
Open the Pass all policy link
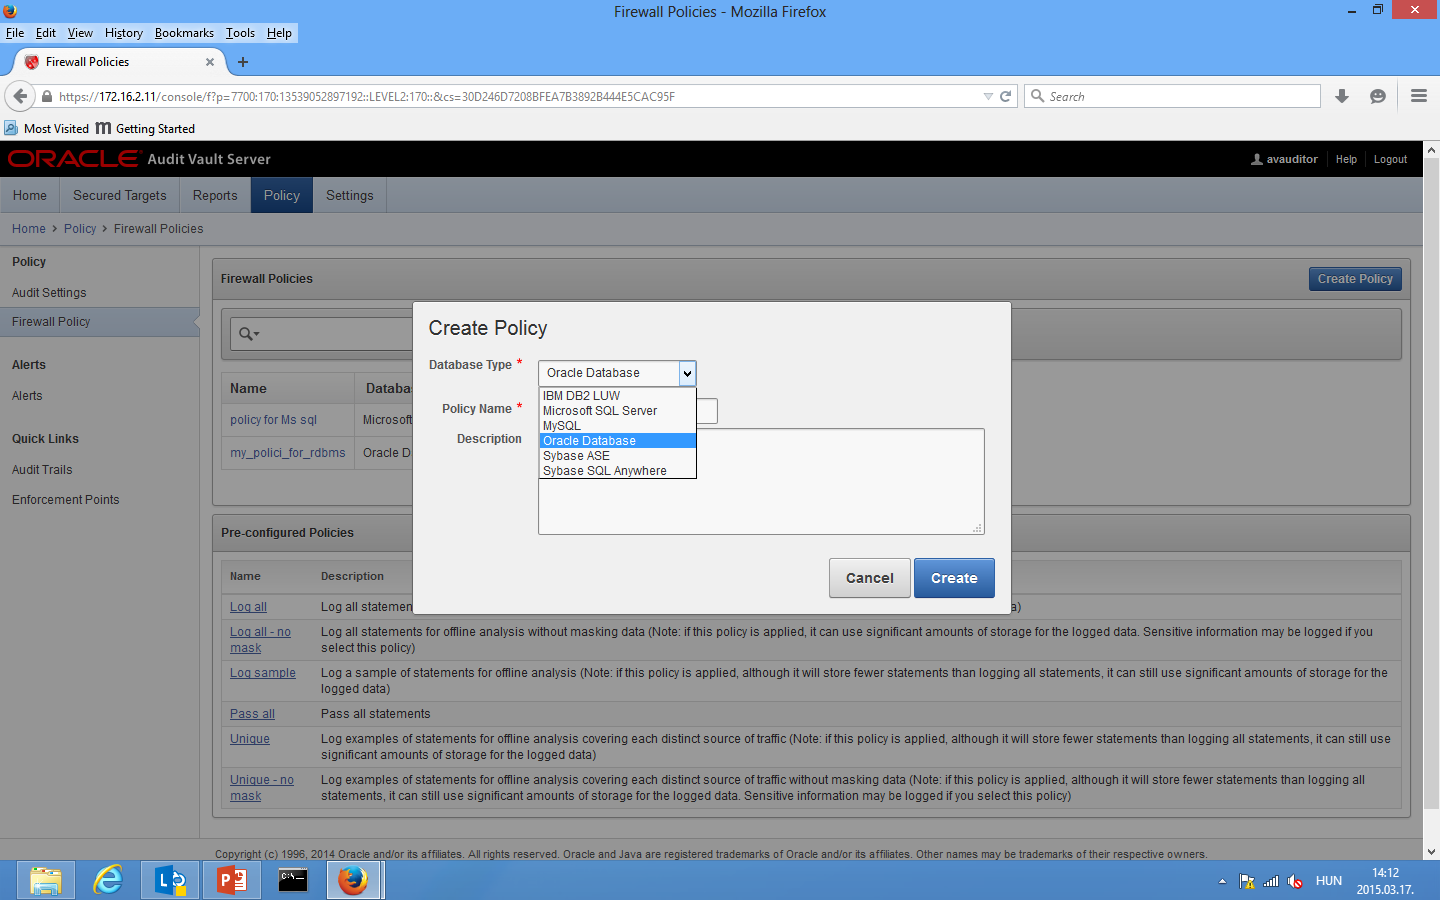(x=252, y=714)
